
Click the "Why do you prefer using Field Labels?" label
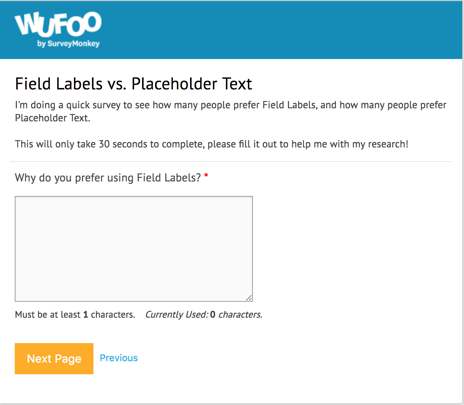108,178
